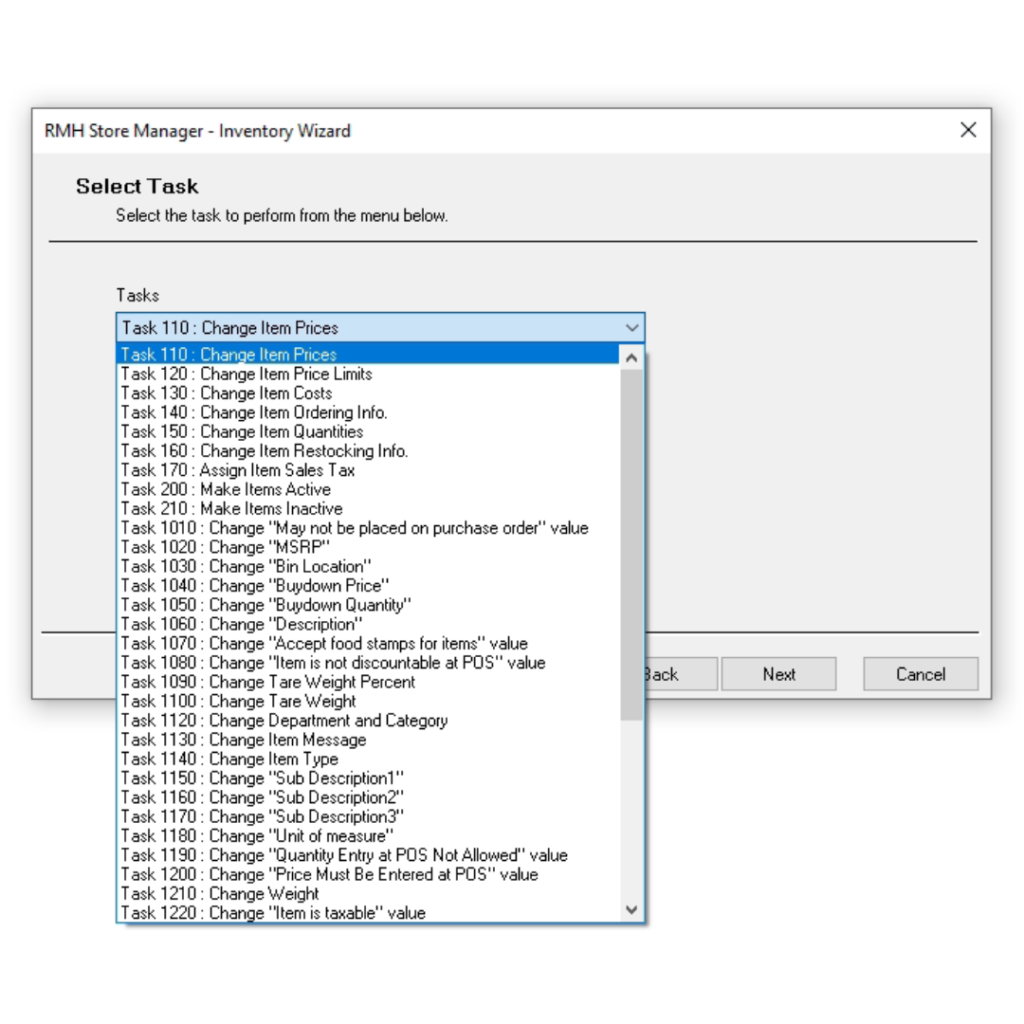Pick Task 210 : Make Items Inactive

coord(368,509)
